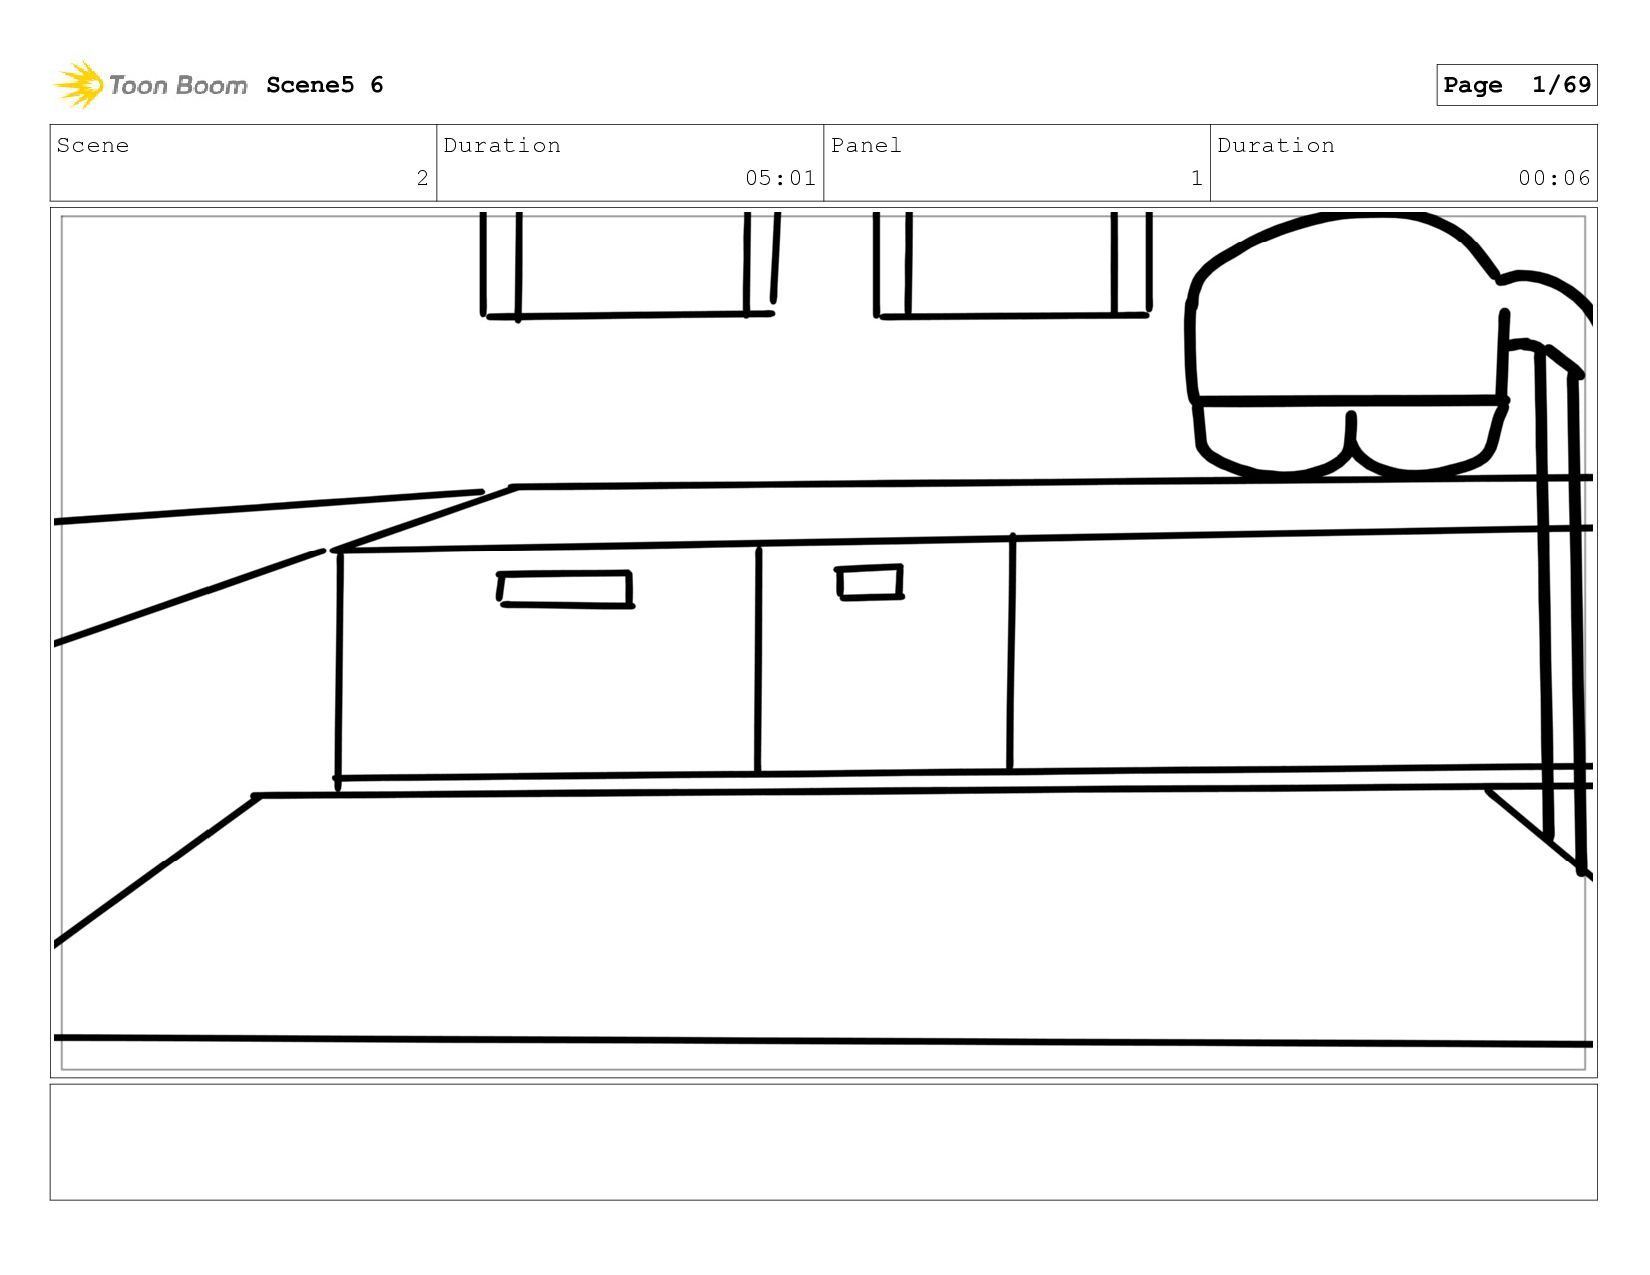Click the Toon Boom logo
The width and height of the screenshot is (1650, 1275).
point(150,85)
